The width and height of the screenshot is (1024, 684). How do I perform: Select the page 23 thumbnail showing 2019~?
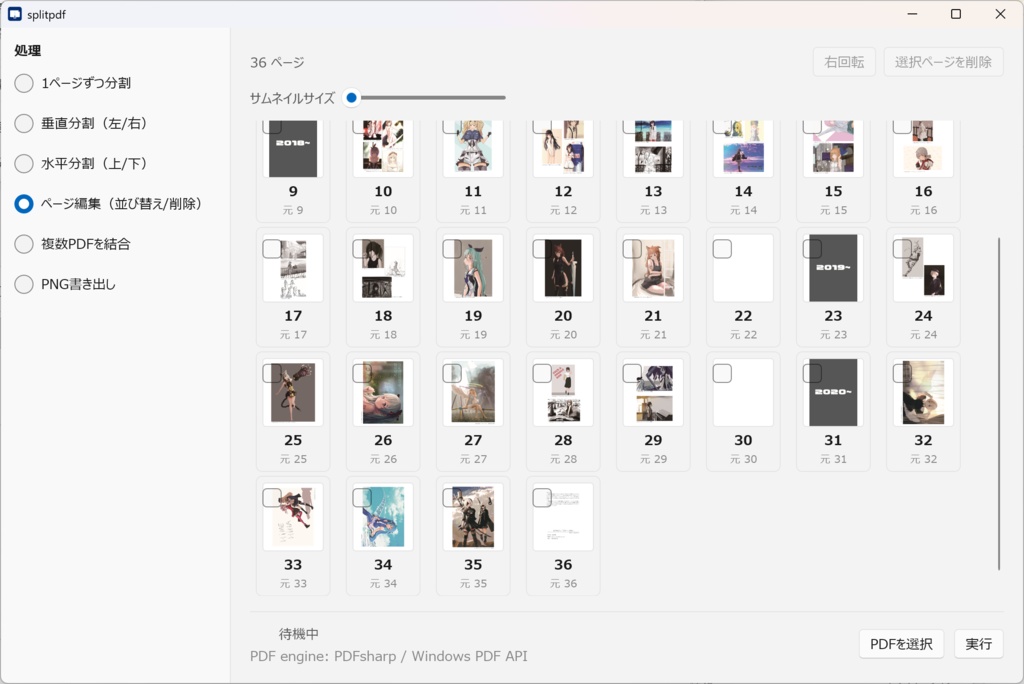coord(833,268)
